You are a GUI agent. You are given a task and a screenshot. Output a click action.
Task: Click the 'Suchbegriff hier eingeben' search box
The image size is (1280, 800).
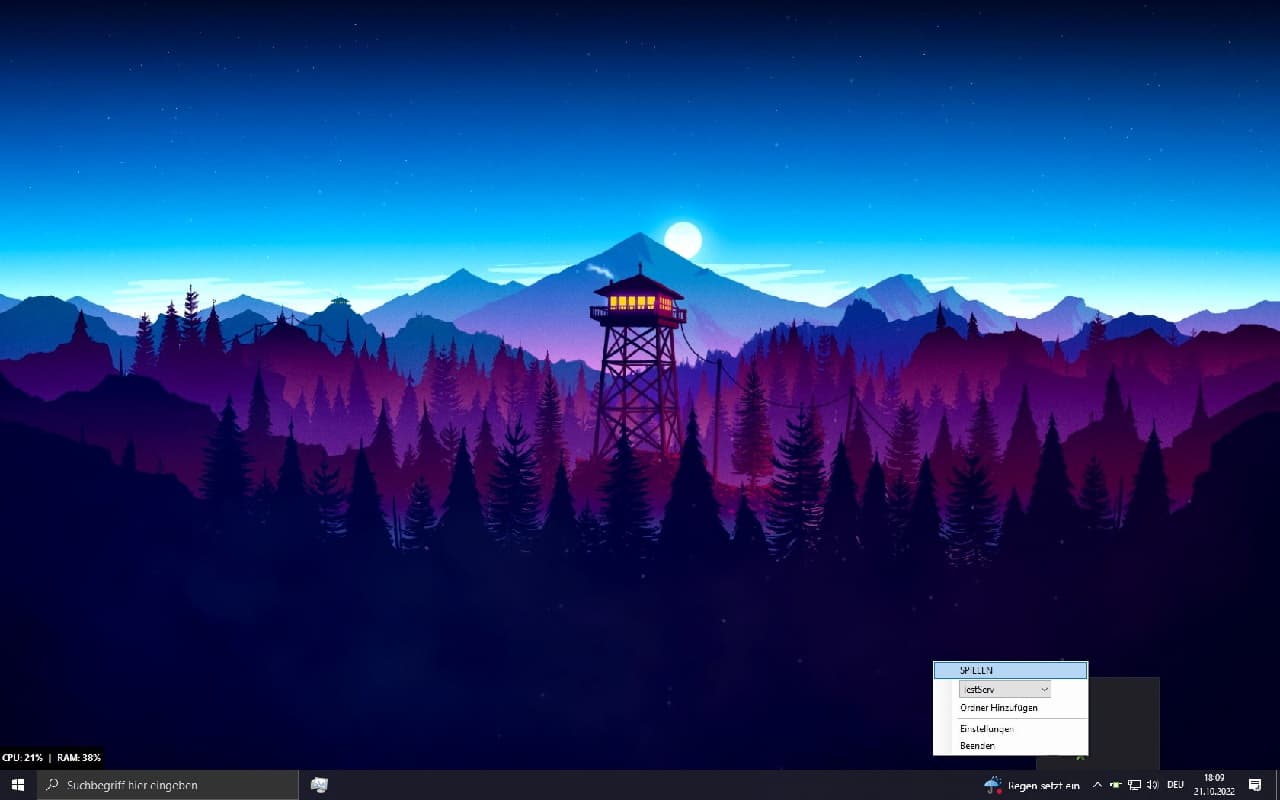tap(168, 785)
